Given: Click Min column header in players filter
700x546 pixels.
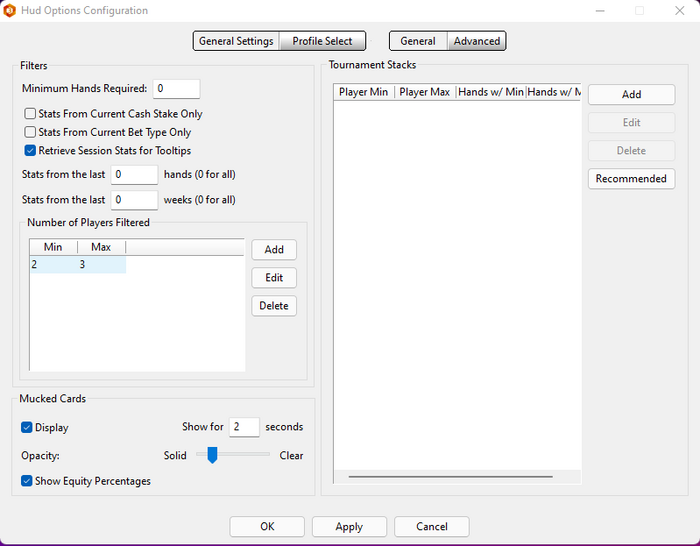Looking at the screenshot, I should (x=53, y=247).
